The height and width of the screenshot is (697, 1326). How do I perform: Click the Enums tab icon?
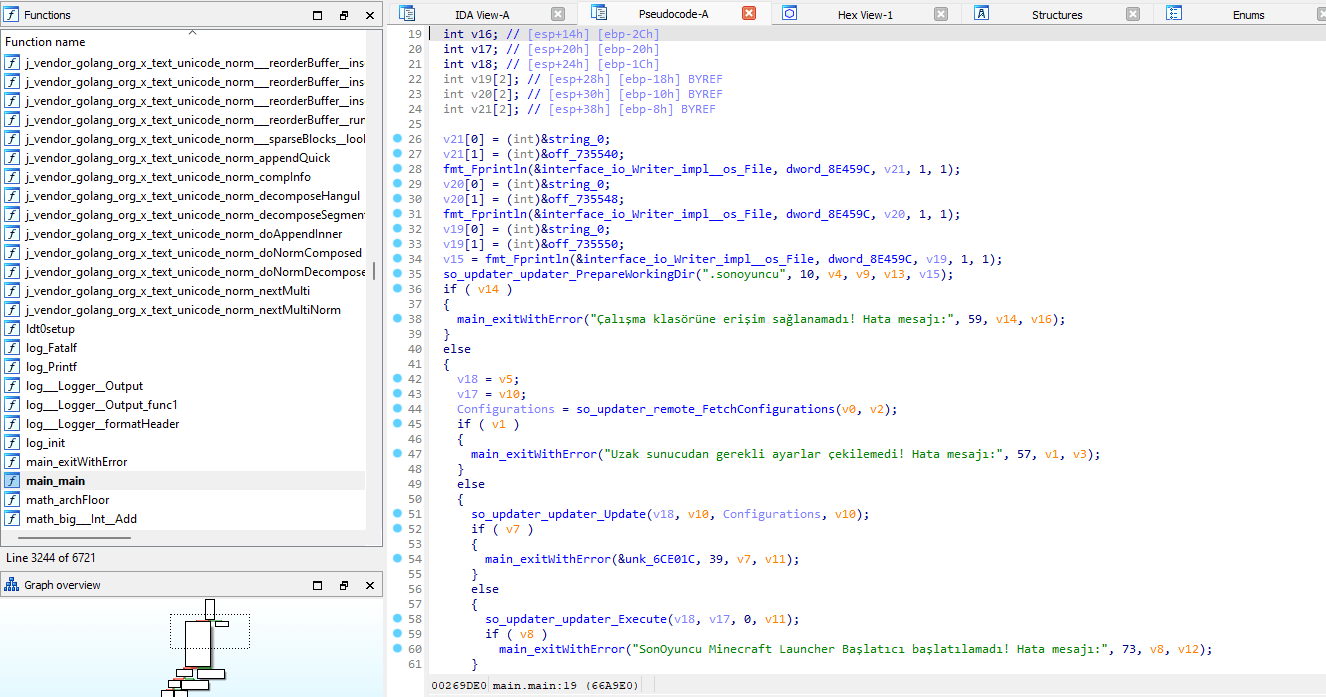[x=1174, y=14]
